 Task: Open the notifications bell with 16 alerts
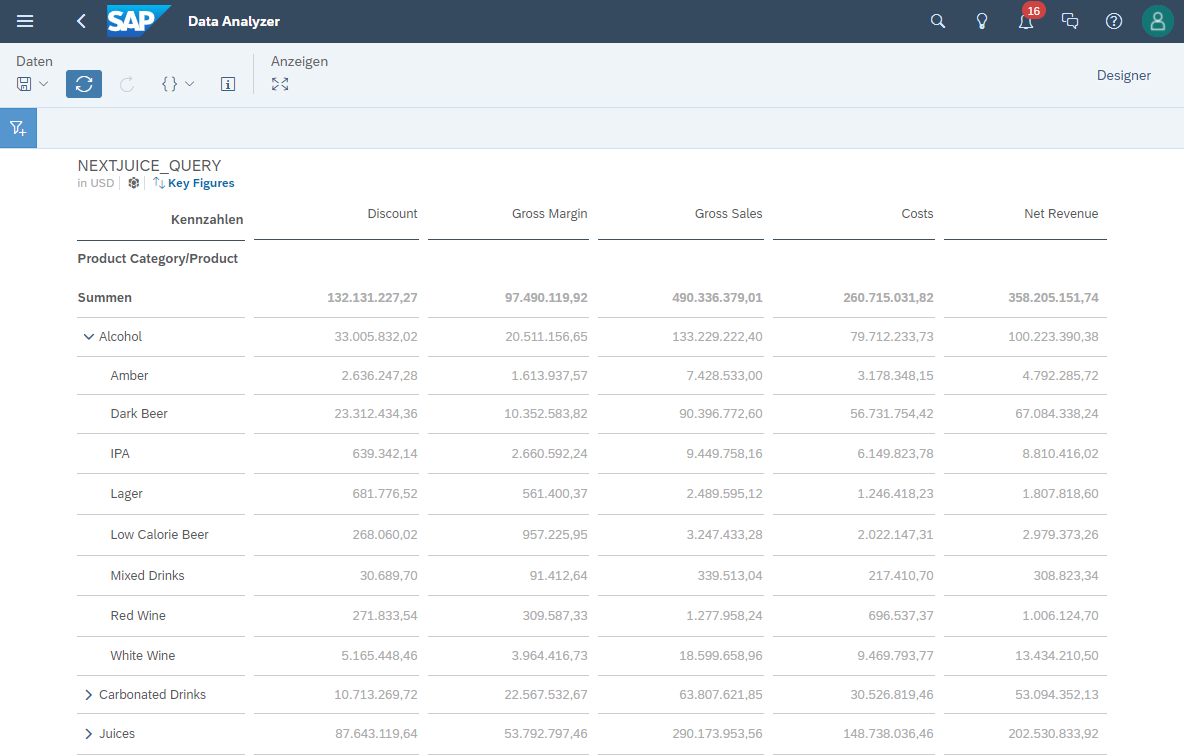point(1025,20)
